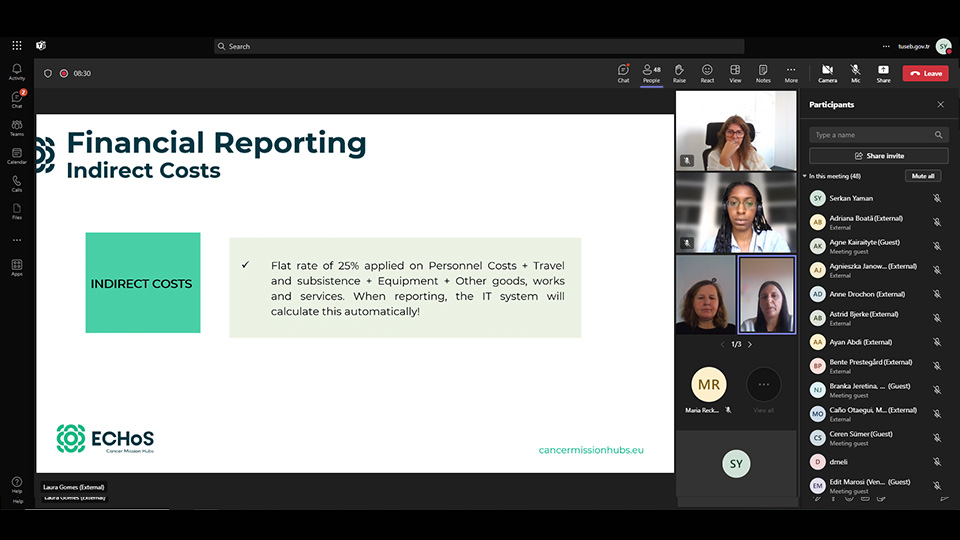
Task: Go to next page of video tiles
Action: [x=750, y=344]
